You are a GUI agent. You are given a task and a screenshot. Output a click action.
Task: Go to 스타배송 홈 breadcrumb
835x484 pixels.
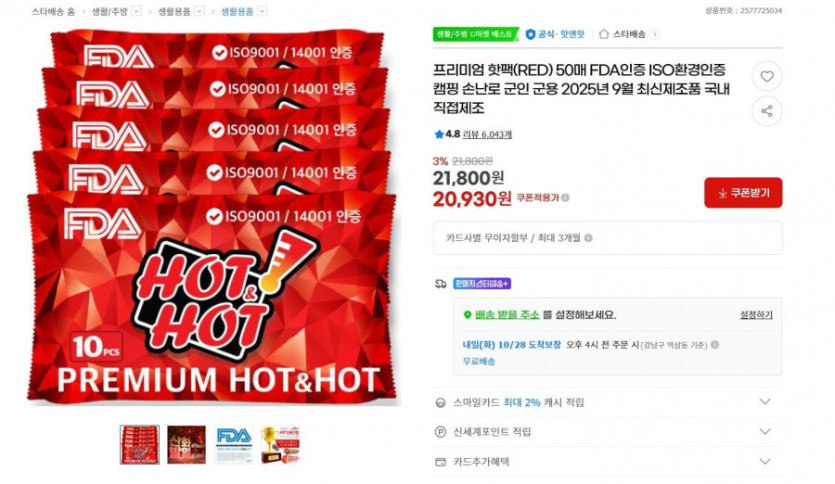click(x=53, y=11)
